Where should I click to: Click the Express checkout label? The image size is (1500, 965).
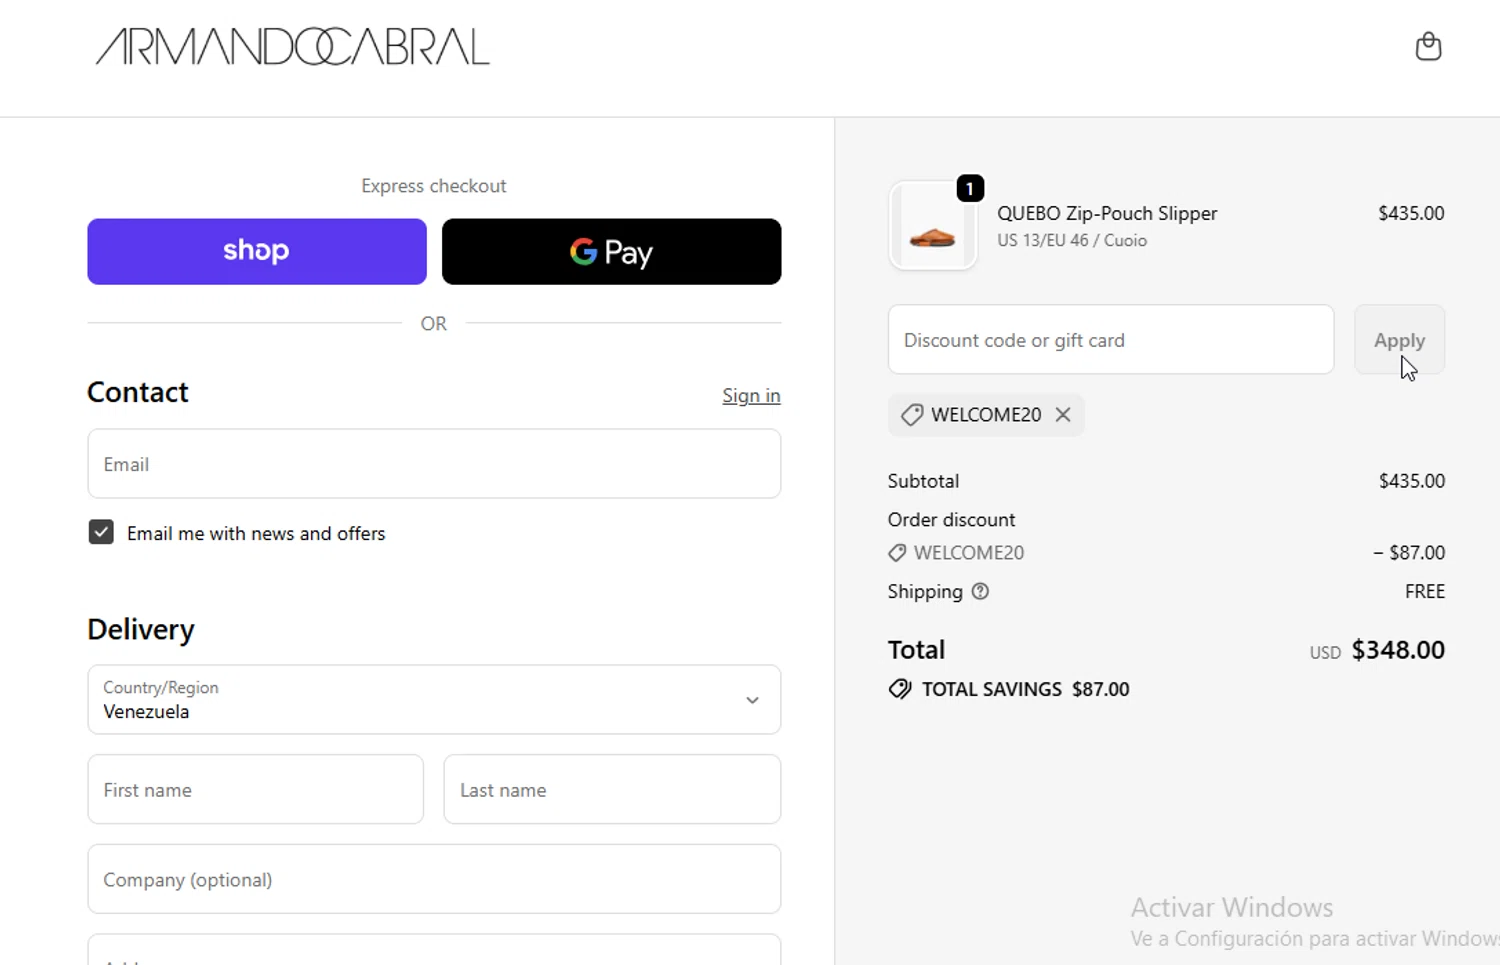(x=434, y=186)
